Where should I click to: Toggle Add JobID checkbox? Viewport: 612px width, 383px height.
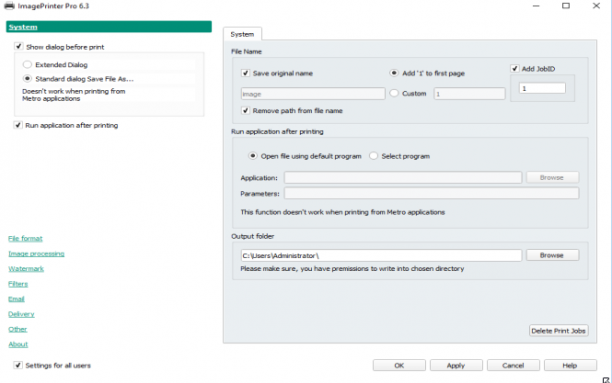click(x=514, y=69)
